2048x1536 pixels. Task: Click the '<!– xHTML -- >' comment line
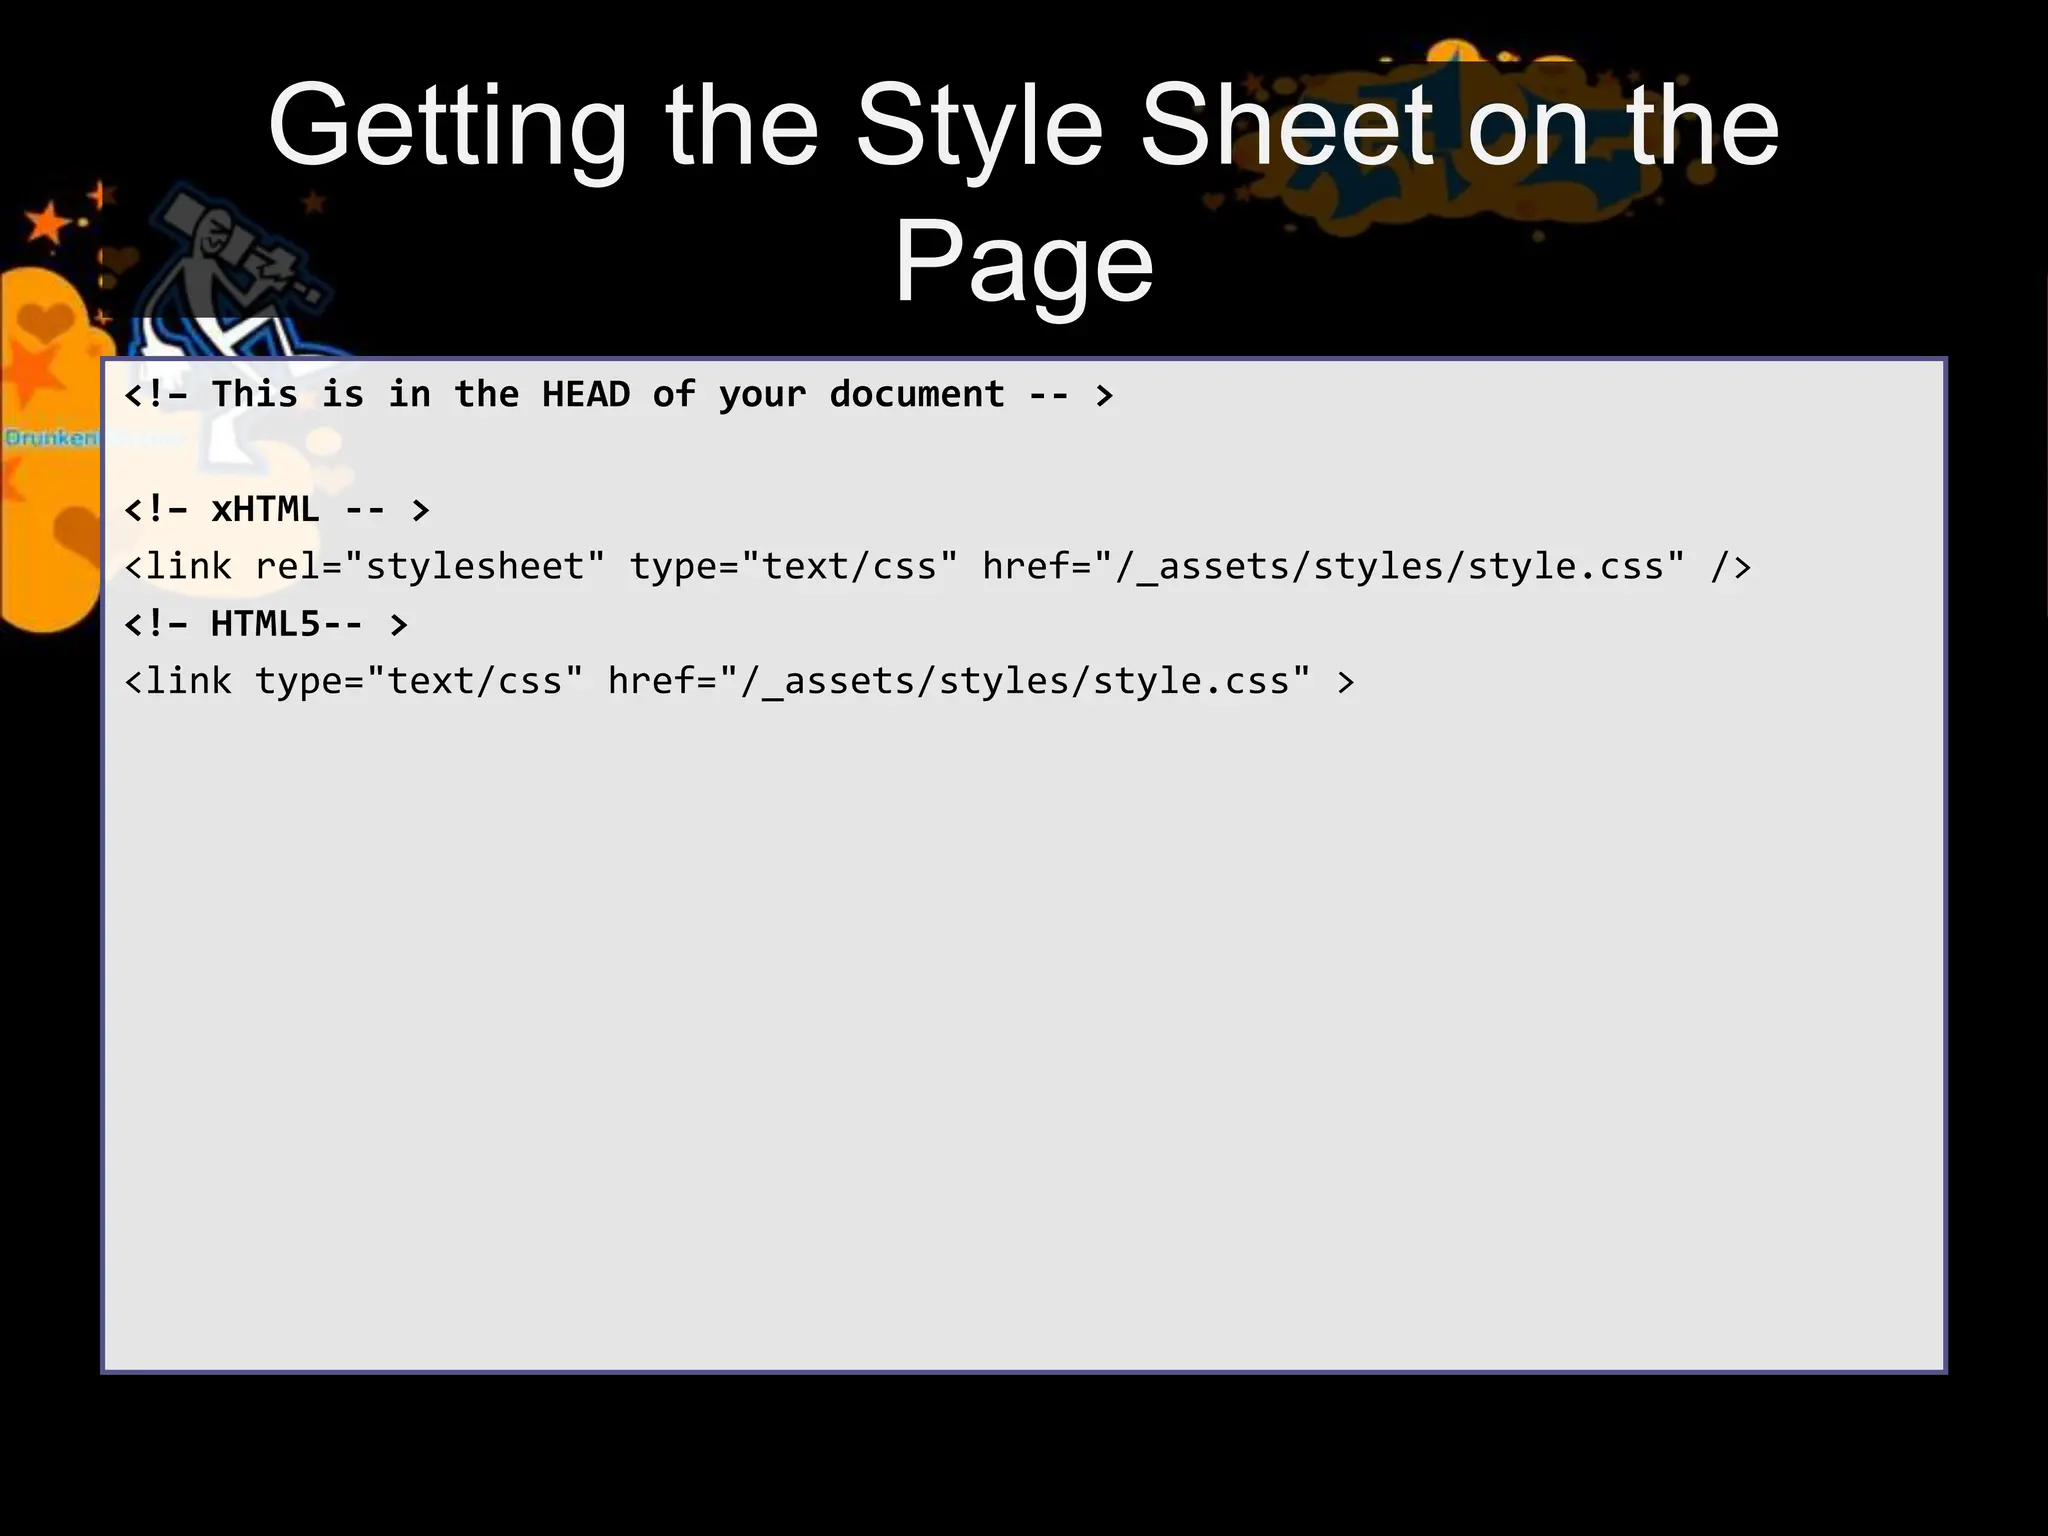tap(276, 510)
